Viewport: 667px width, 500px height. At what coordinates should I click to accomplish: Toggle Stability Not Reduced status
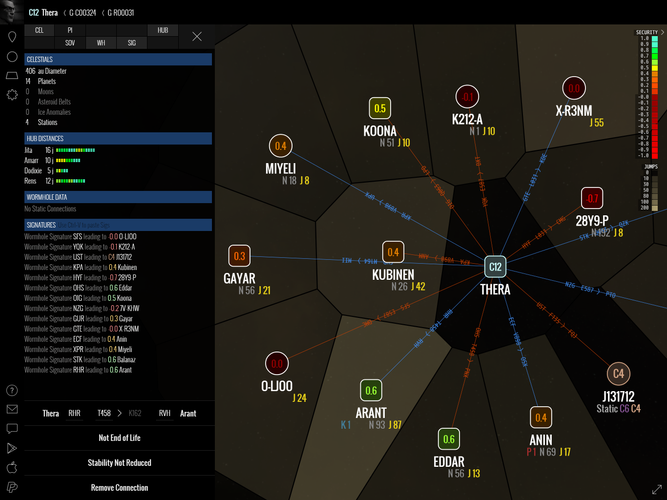[x=120, y=463]
